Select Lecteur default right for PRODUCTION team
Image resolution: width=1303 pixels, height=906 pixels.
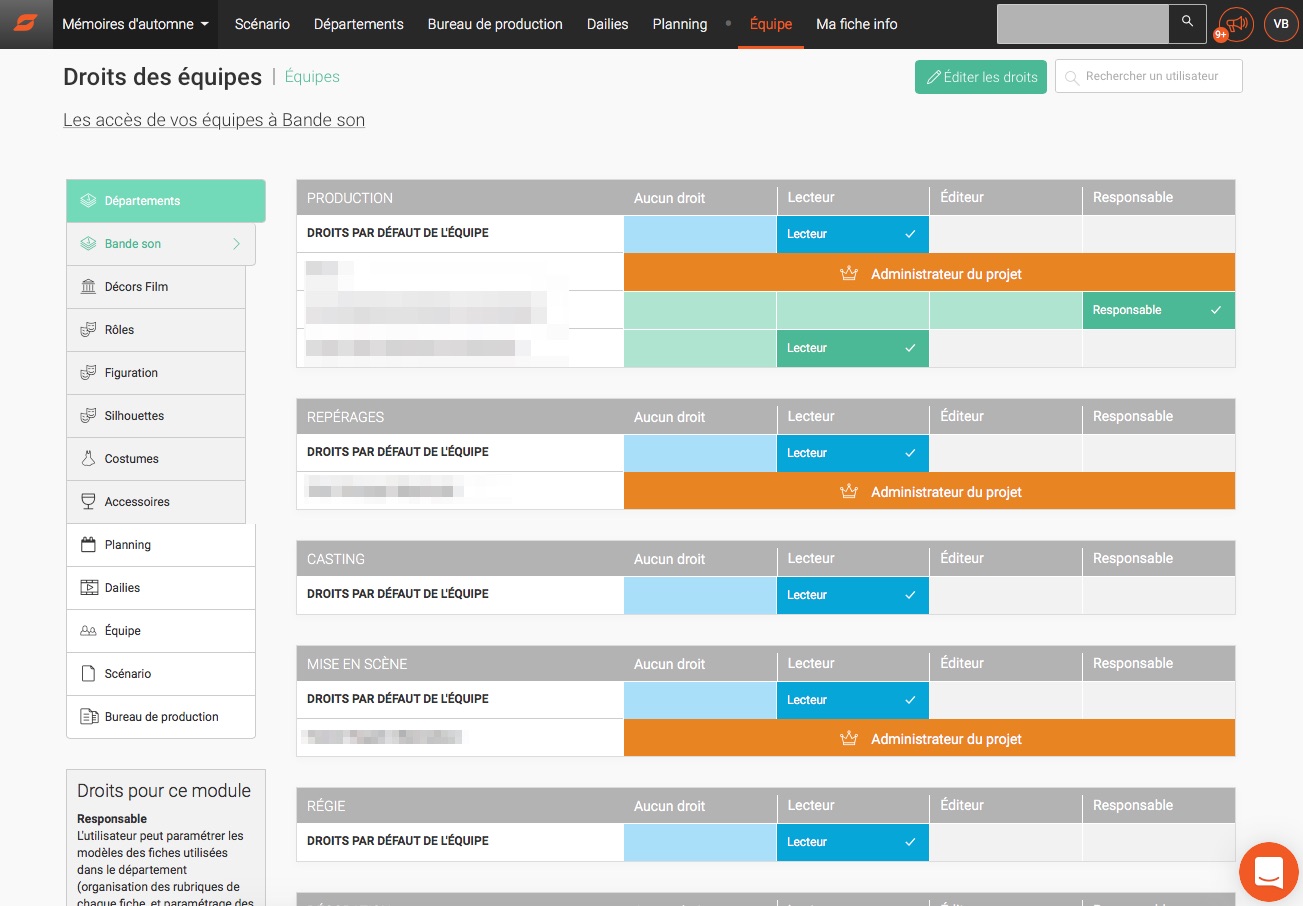(x=852, y=234)
